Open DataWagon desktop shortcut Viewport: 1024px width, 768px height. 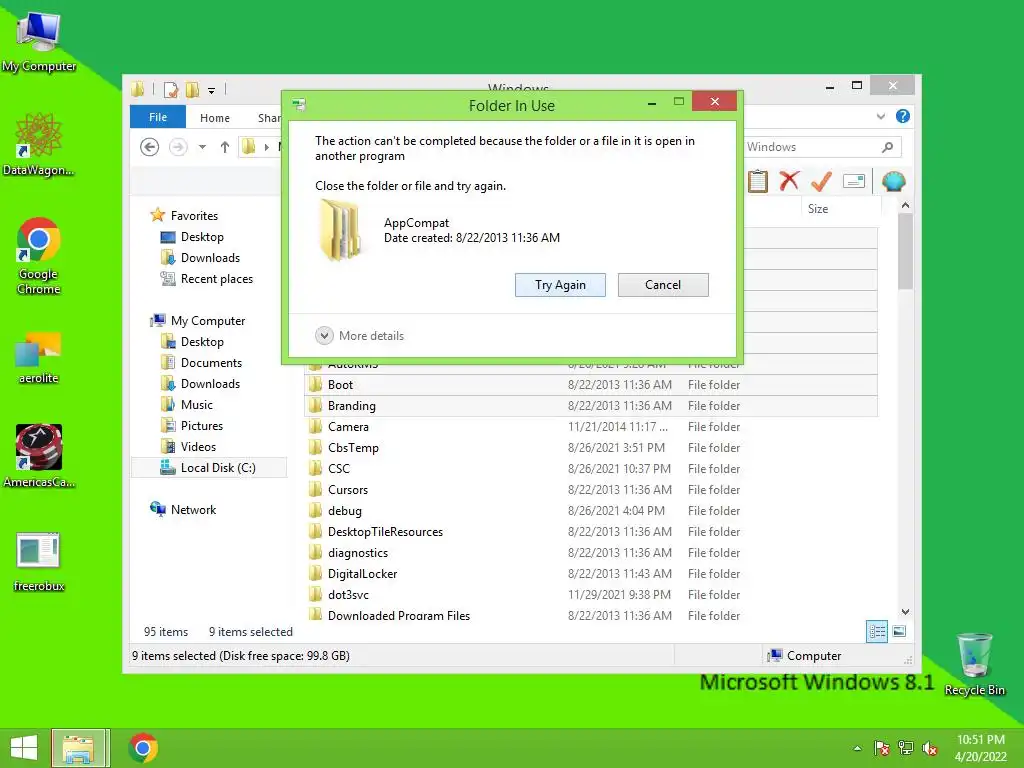click(x=39, y=144)
